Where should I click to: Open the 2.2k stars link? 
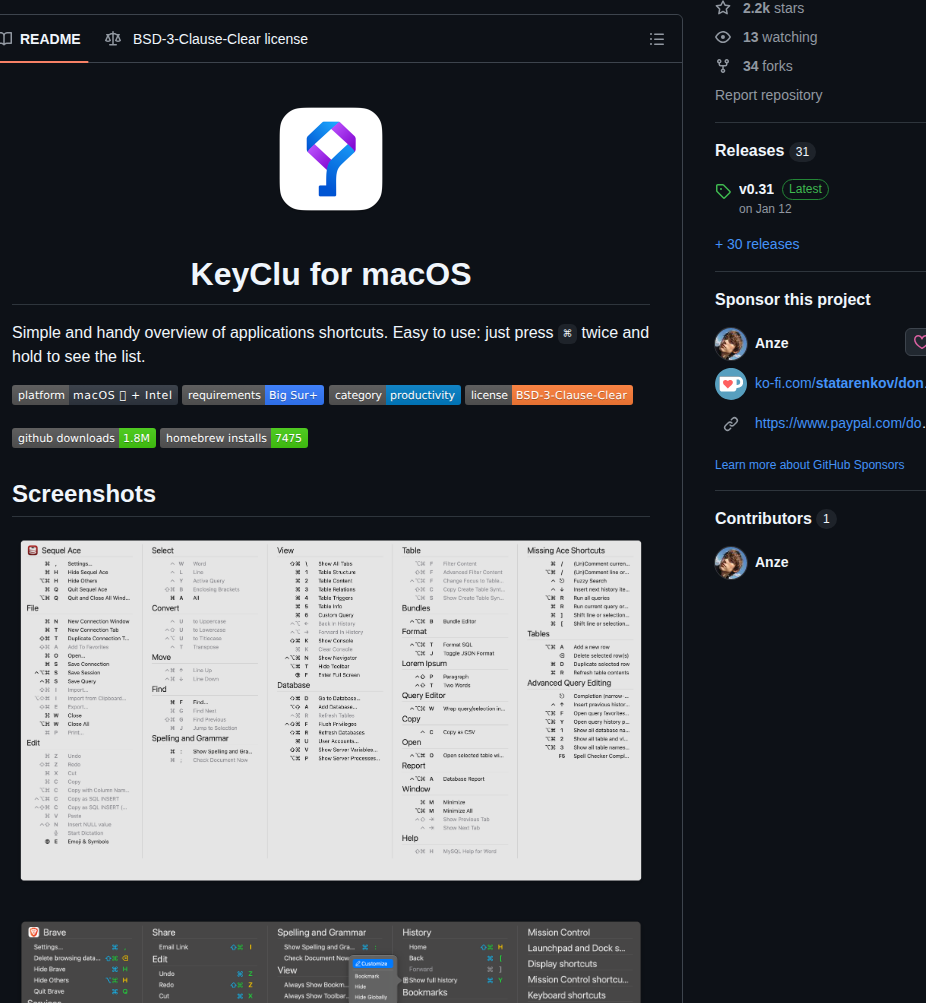tap(773, 8)
